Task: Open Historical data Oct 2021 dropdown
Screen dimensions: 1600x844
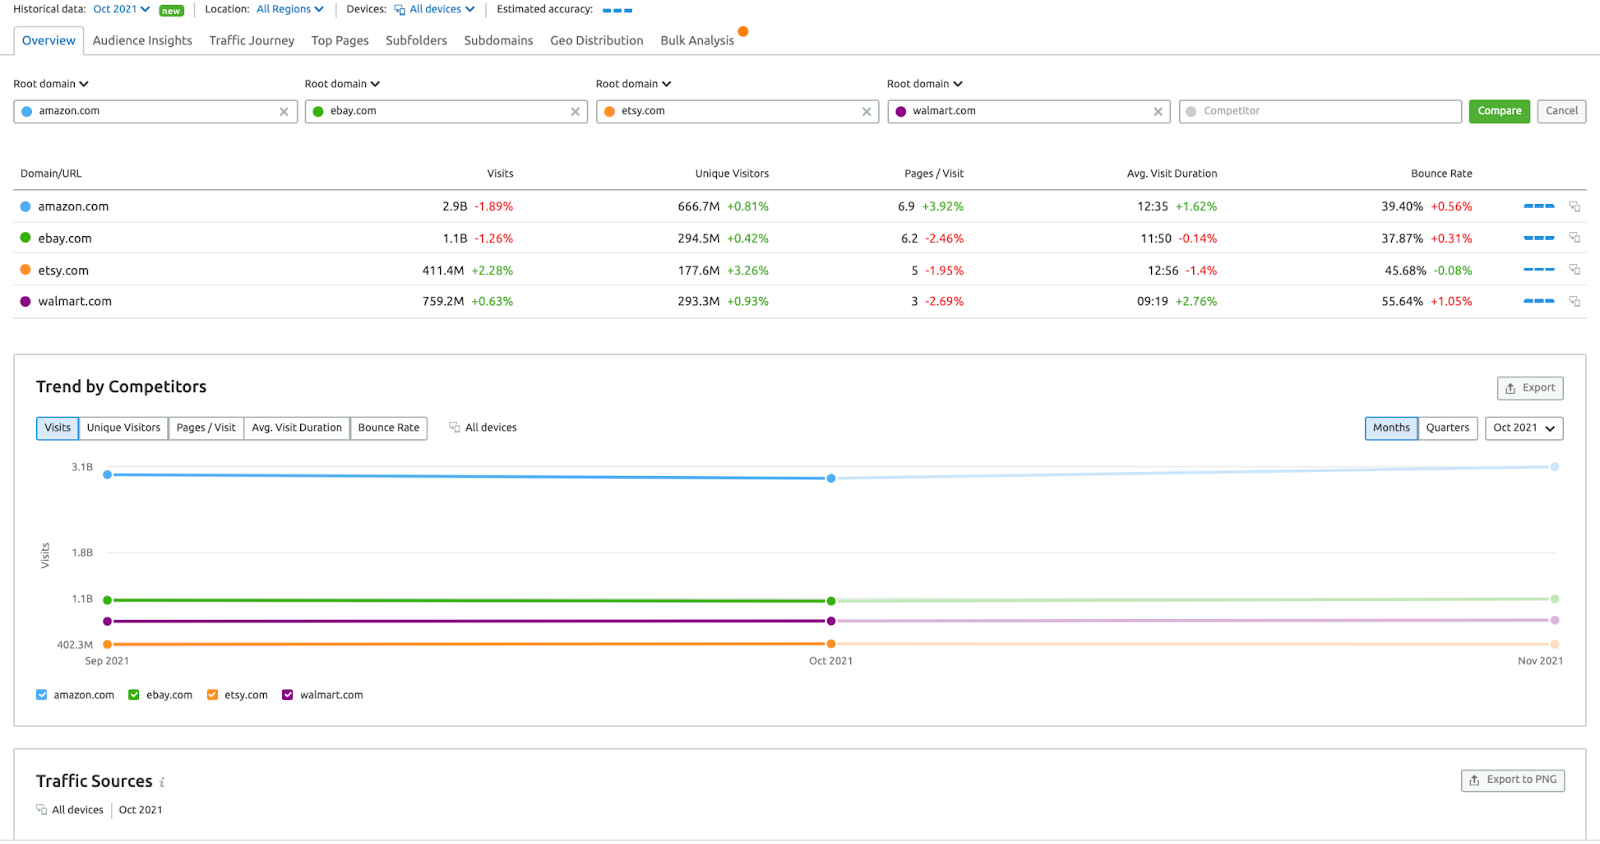Action: pyautogui.click(x=121, y=9)
